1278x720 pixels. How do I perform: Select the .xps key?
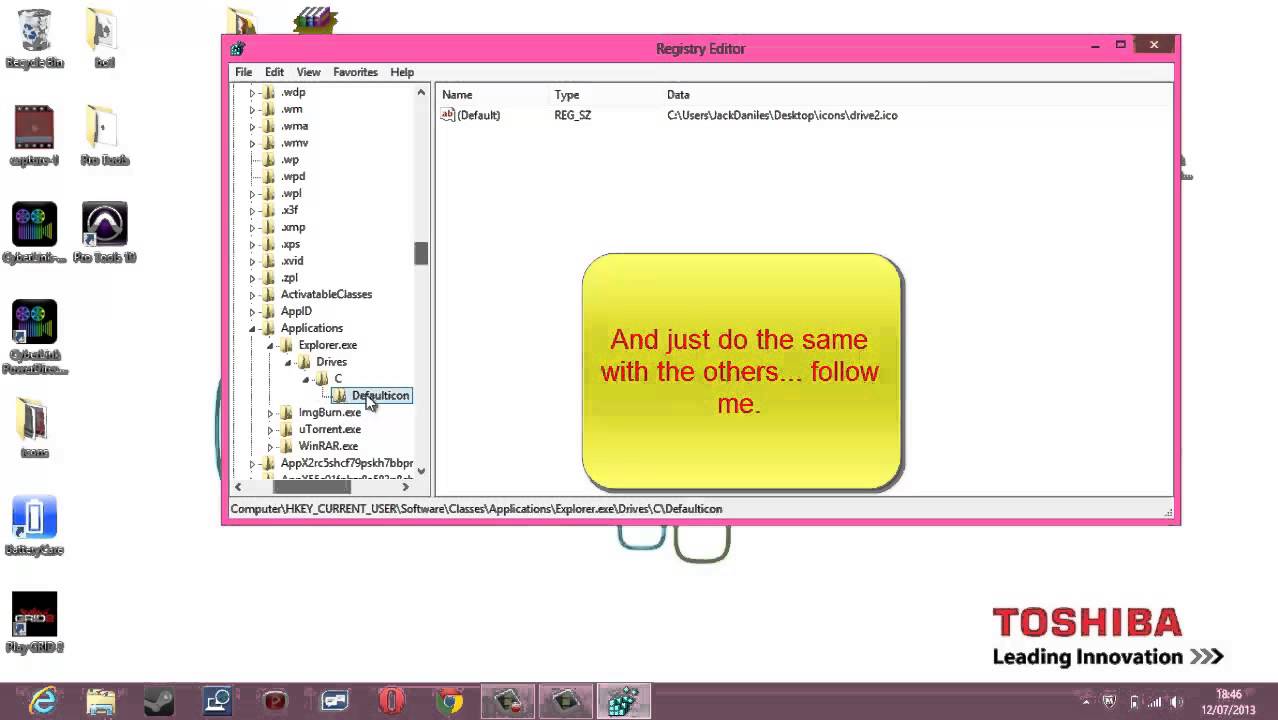pyautogui.click(x=290, y=244)
